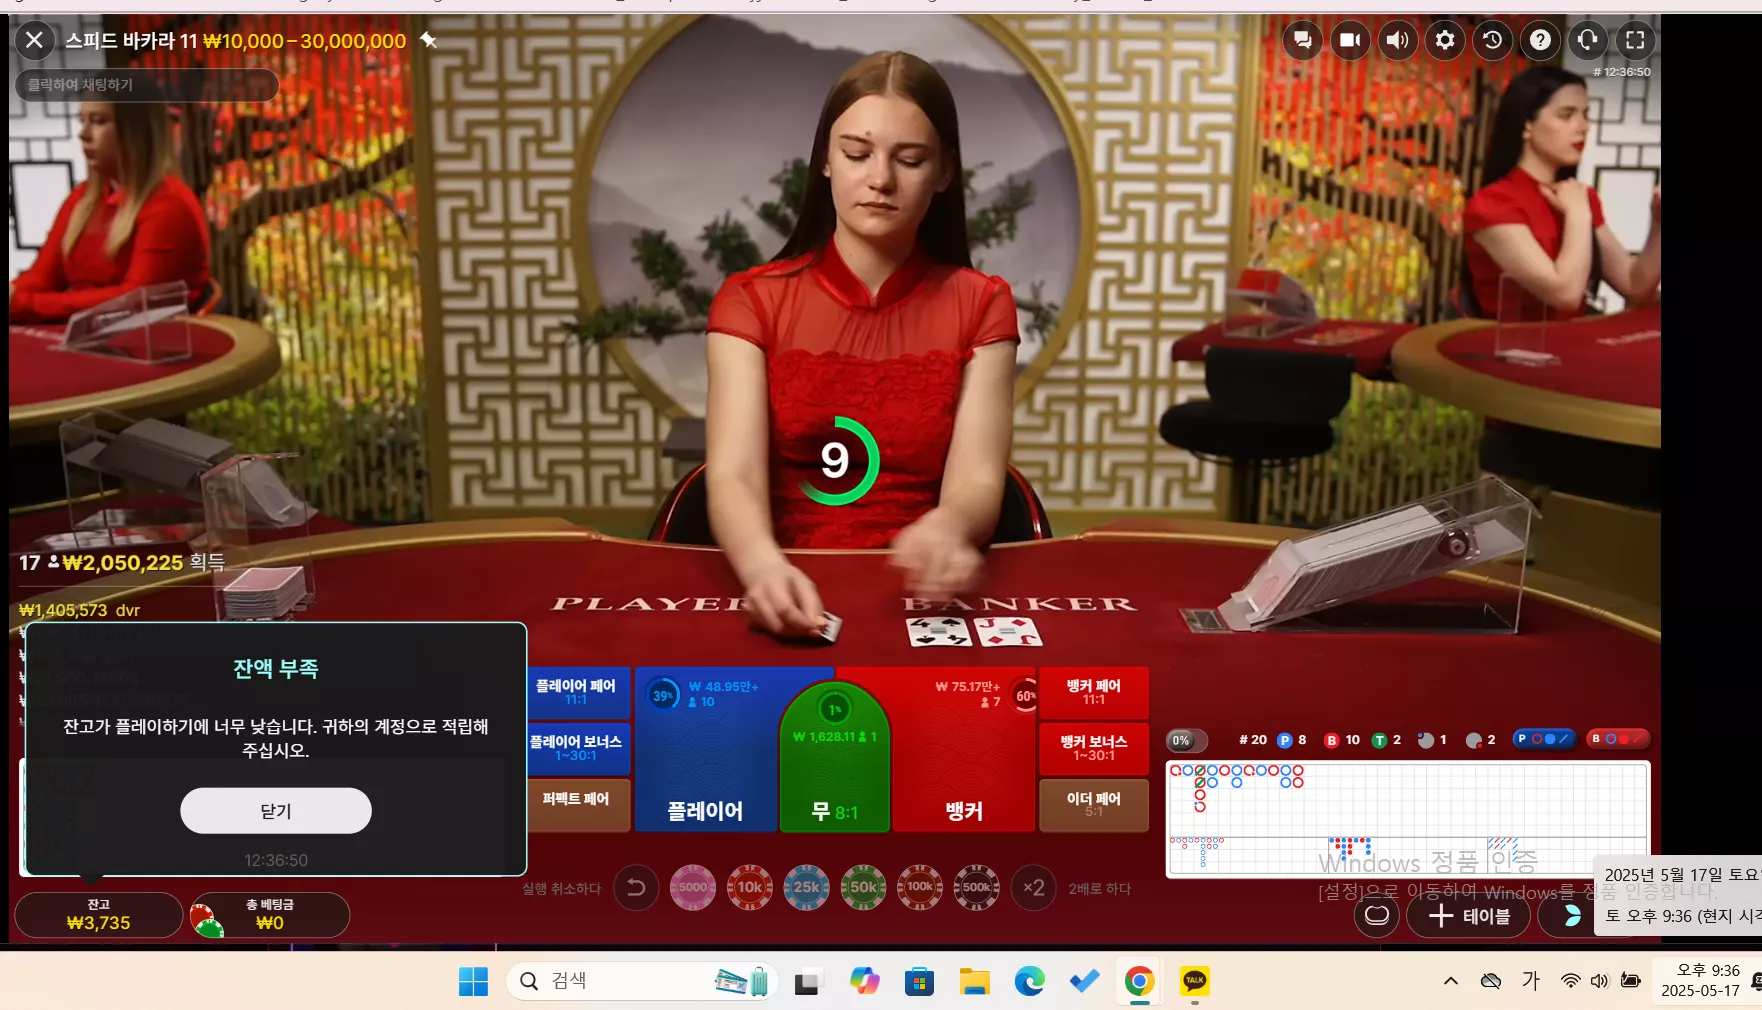Open the Windows Start menu
Screen dimensions: 1762x1010
coord(473,982)
